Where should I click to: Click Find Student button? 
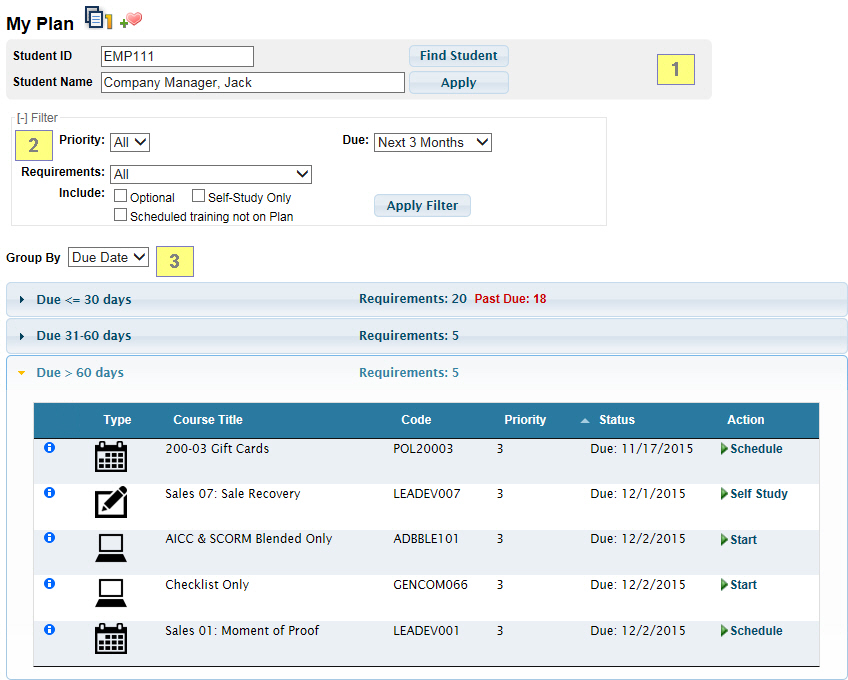point(458,56)
